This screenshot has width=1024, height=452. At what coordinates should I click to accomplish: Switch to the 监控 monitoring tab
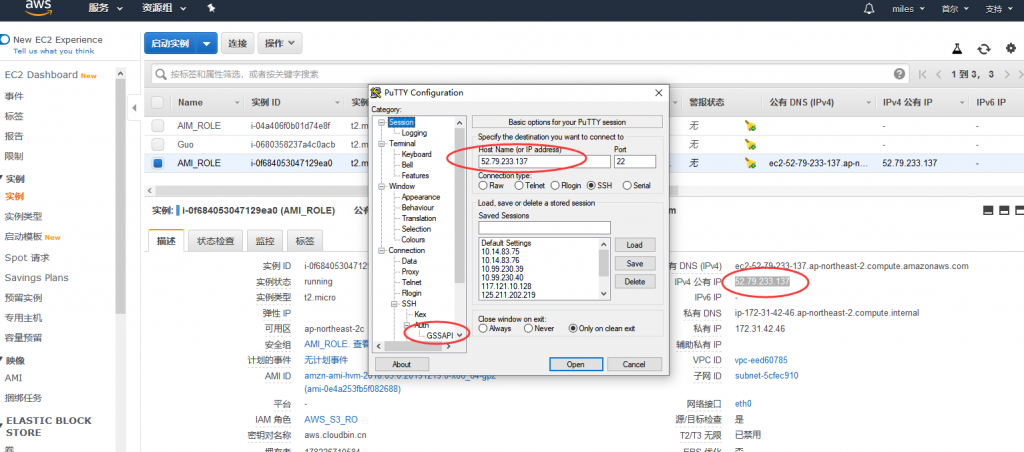[x=264, y=240]
